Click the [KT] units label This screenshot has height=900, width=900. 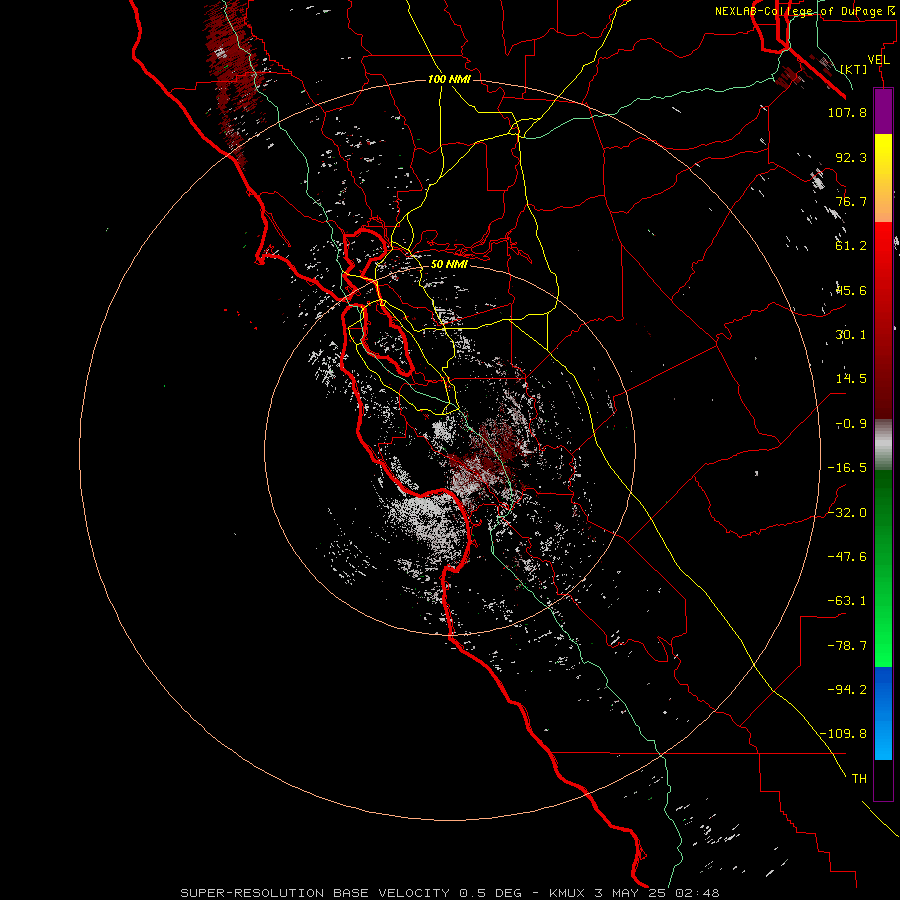[853, 69]
